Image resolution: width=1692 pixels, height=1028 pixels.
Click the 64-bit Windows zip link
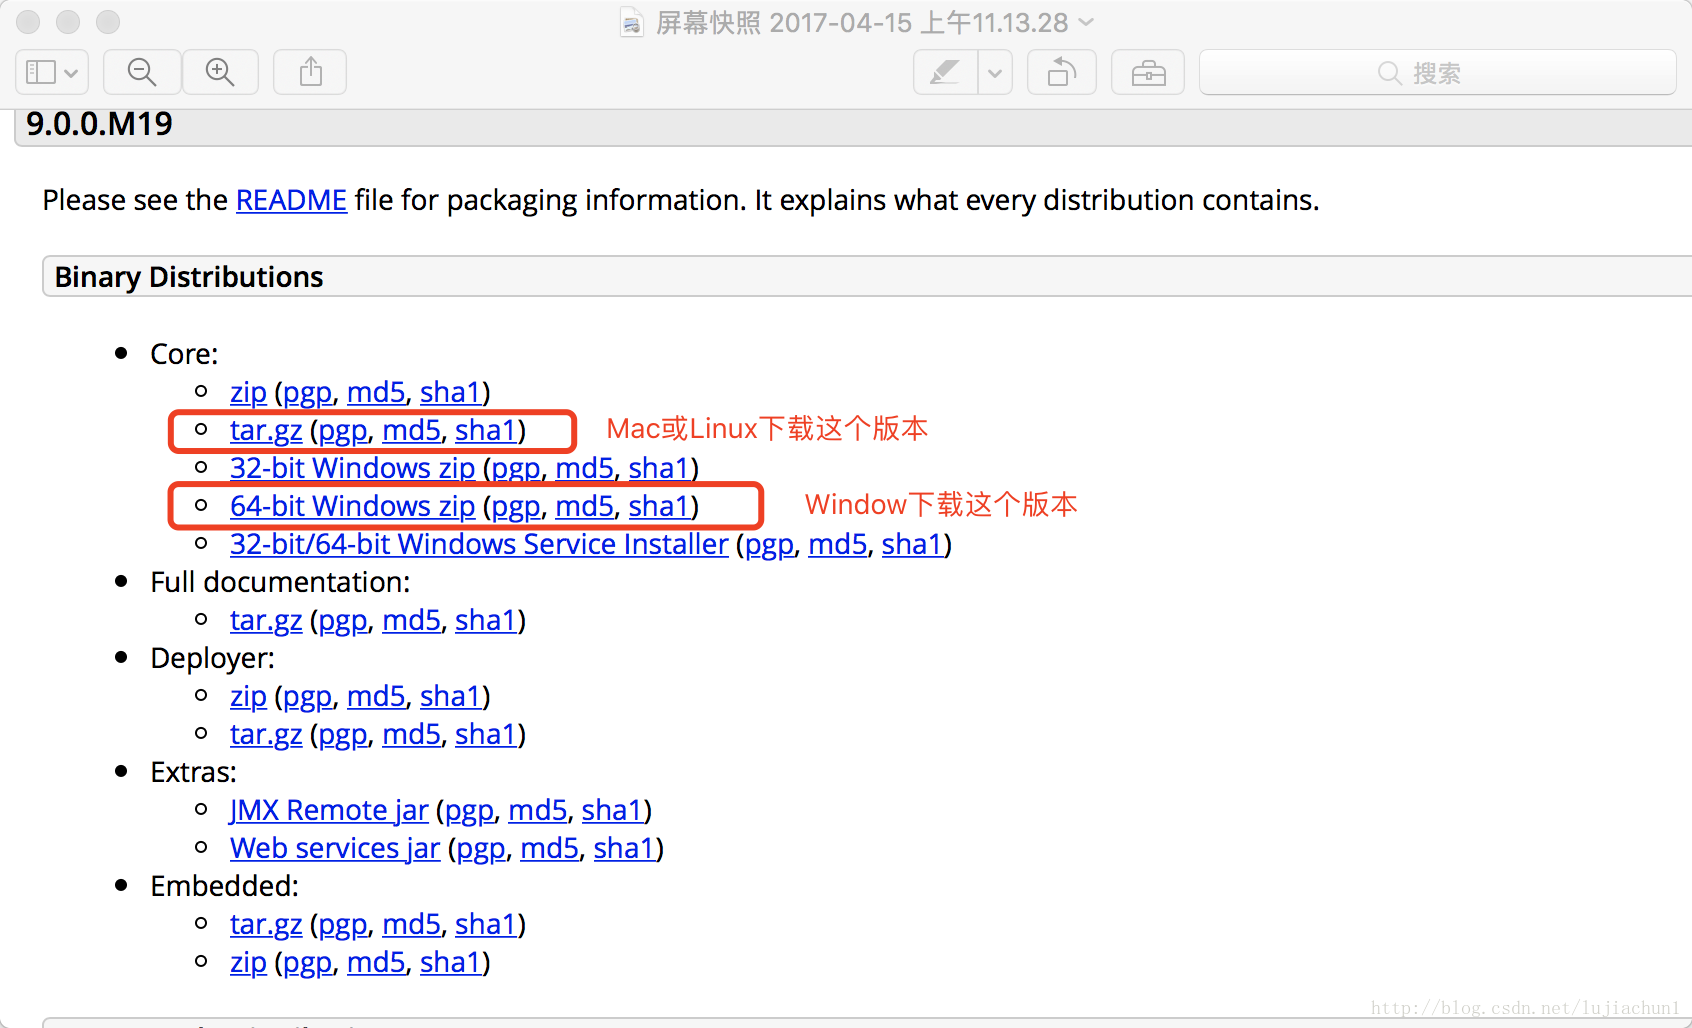(x=352, y=506)
